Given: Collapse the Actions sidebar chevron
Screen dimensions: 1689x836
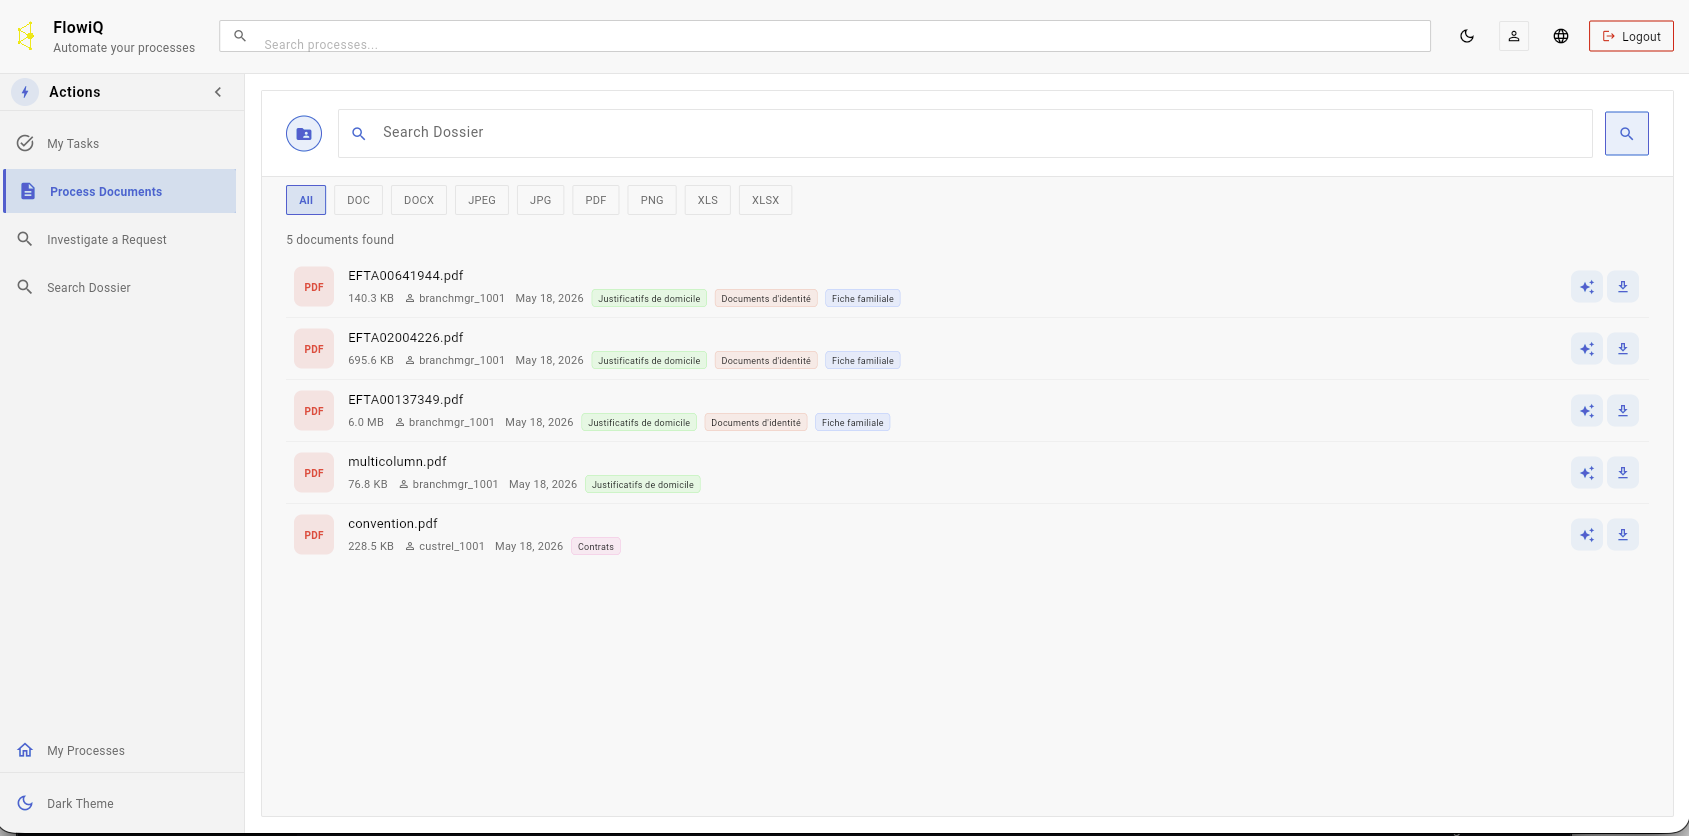Looking at the screenshot, I should tap(218, 92).
